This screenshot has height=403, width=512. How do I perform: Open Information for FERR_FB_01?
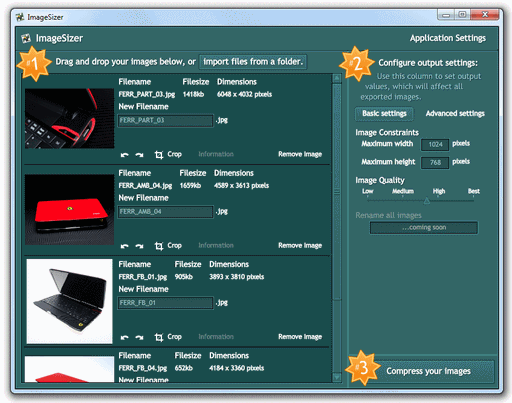click(216, 337)
